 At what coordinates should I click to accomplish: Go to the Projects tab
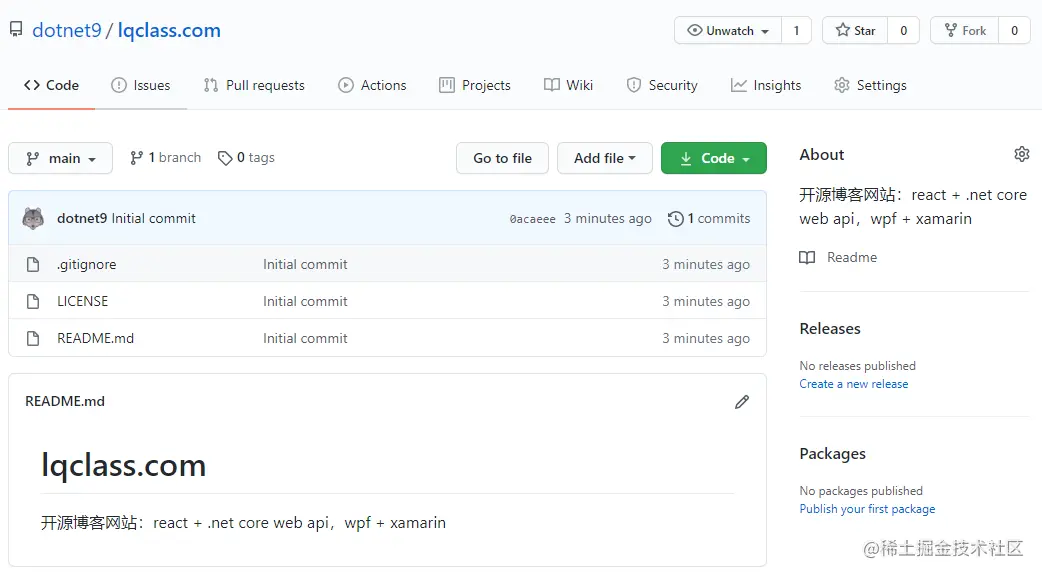[x=475, y=85]
